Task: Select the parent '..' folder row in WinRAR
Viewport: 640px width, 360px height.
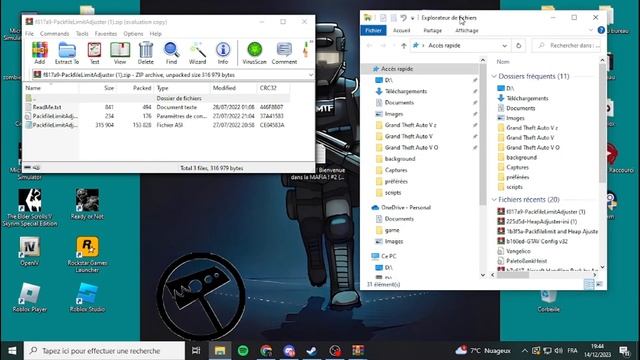Action: coord(156,98)
